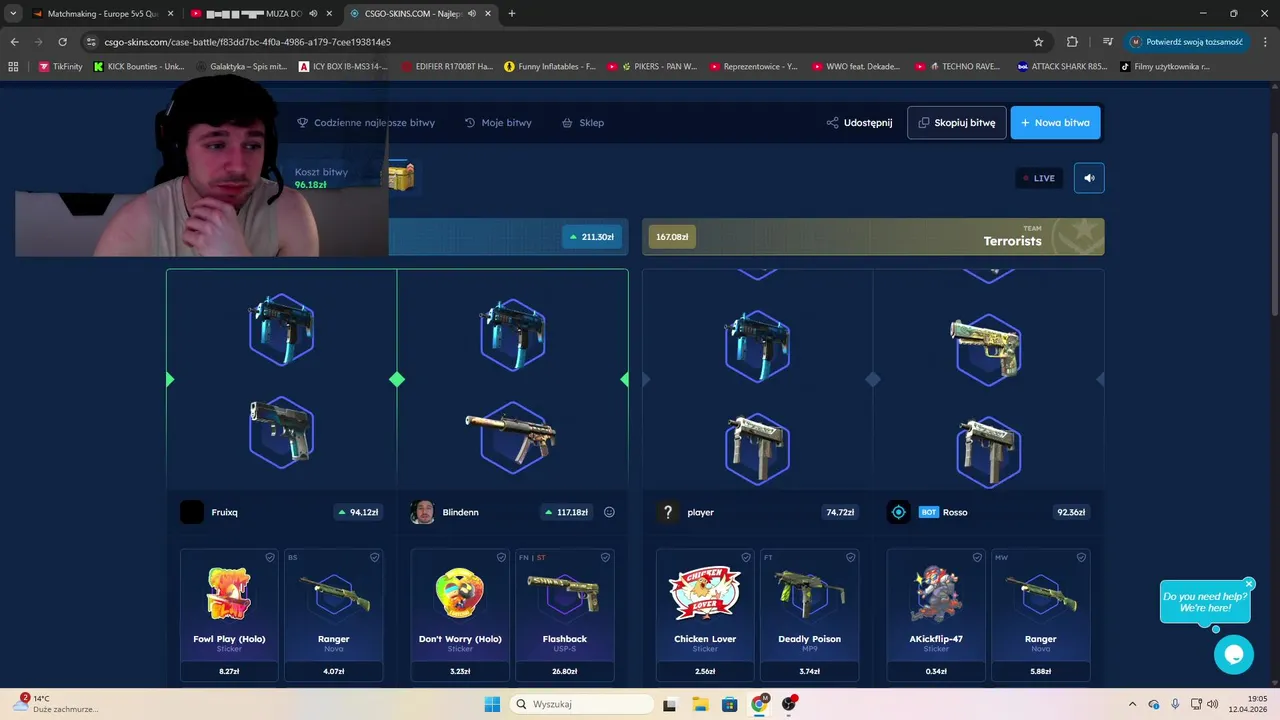Open the Moje bitwy tab

(x=498, y=123)
